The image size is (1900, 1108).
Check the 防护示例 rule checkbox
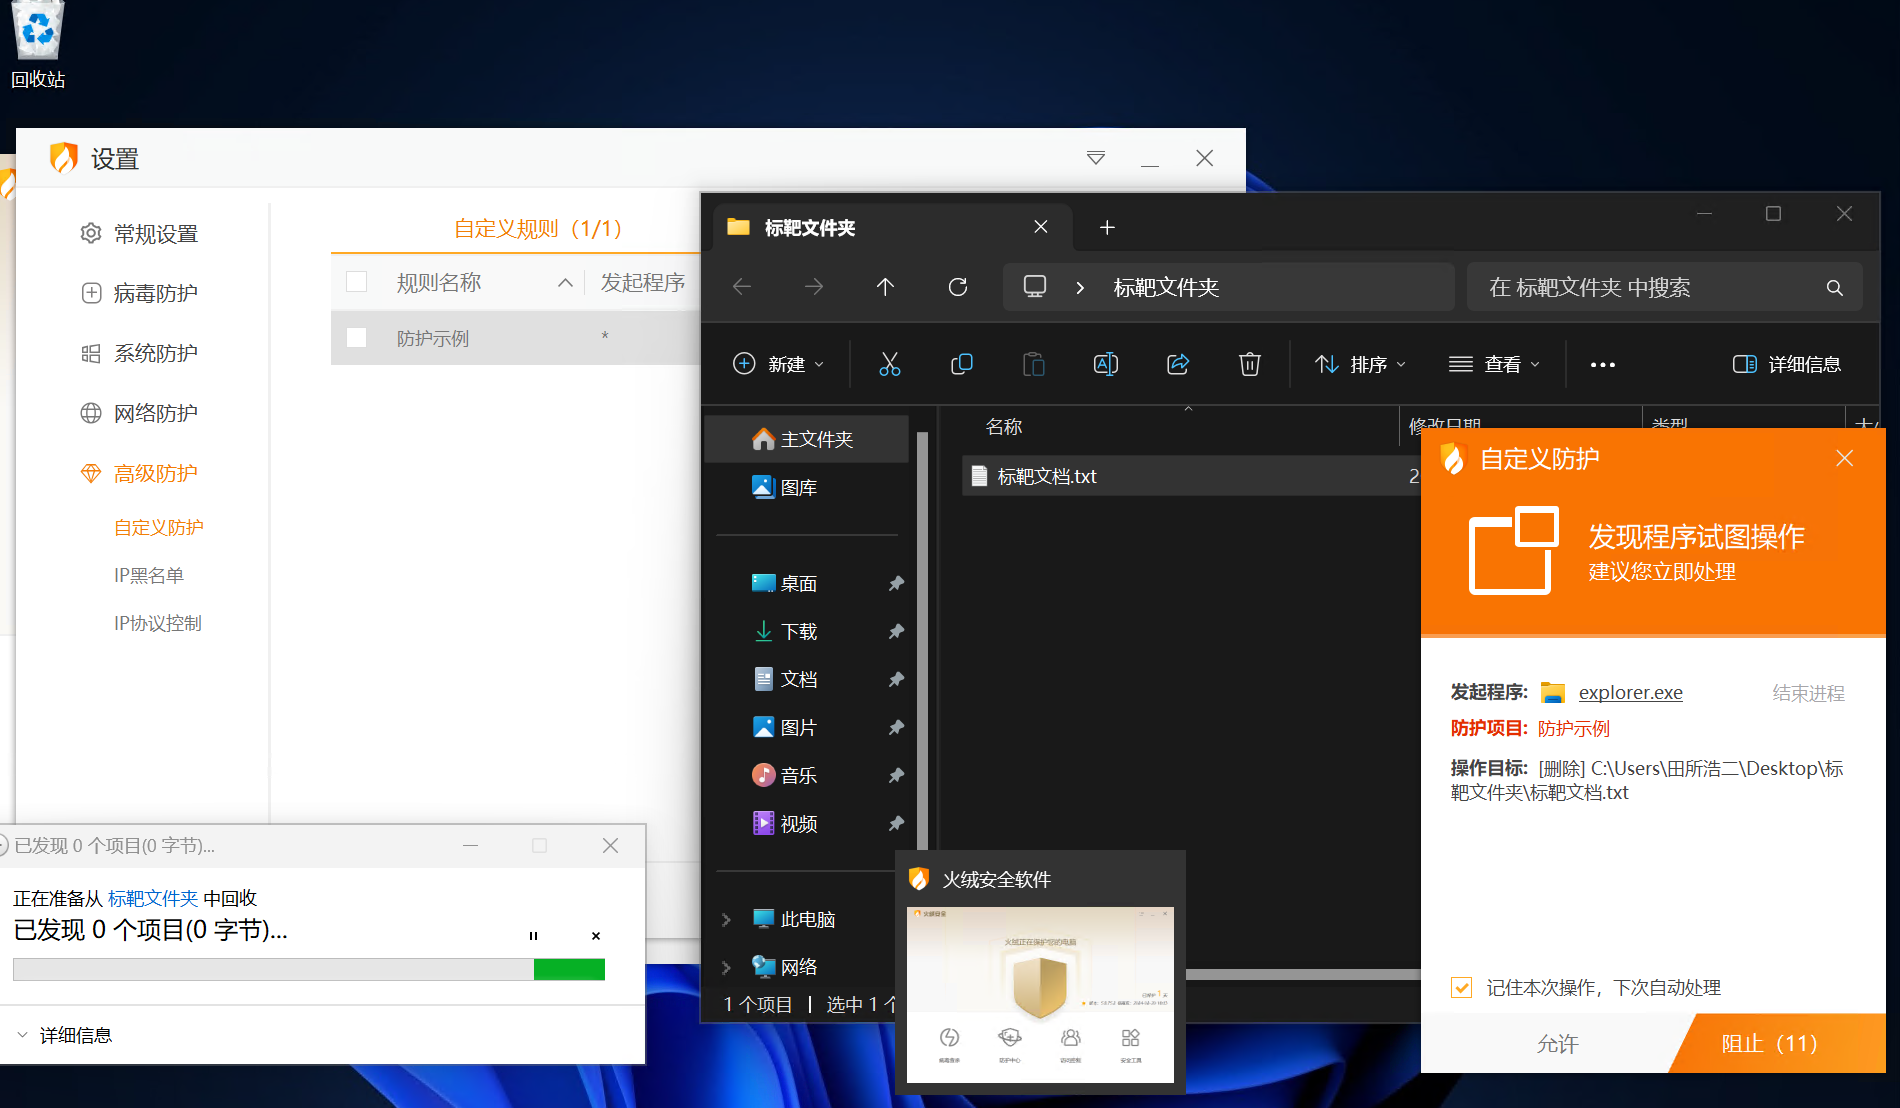[x=356, y=338]
